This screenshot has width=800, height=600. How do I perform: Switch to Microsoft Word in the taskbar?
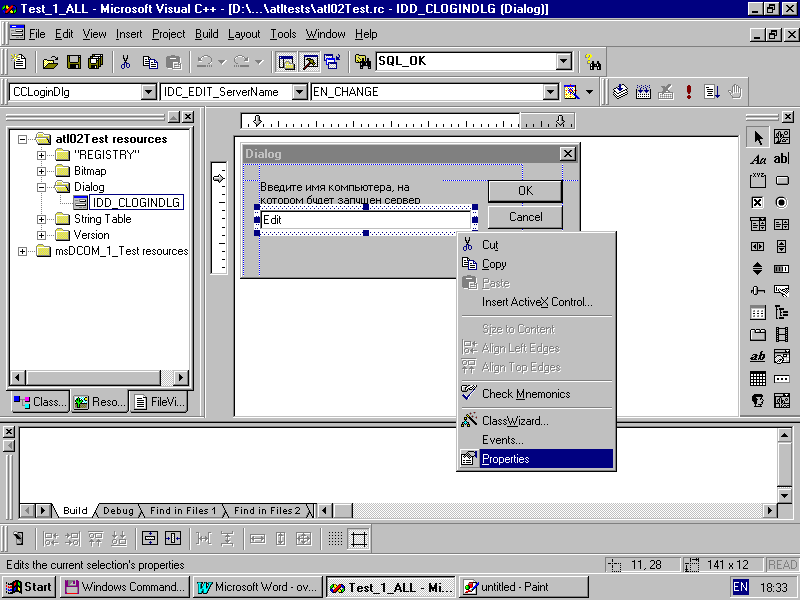258,587
